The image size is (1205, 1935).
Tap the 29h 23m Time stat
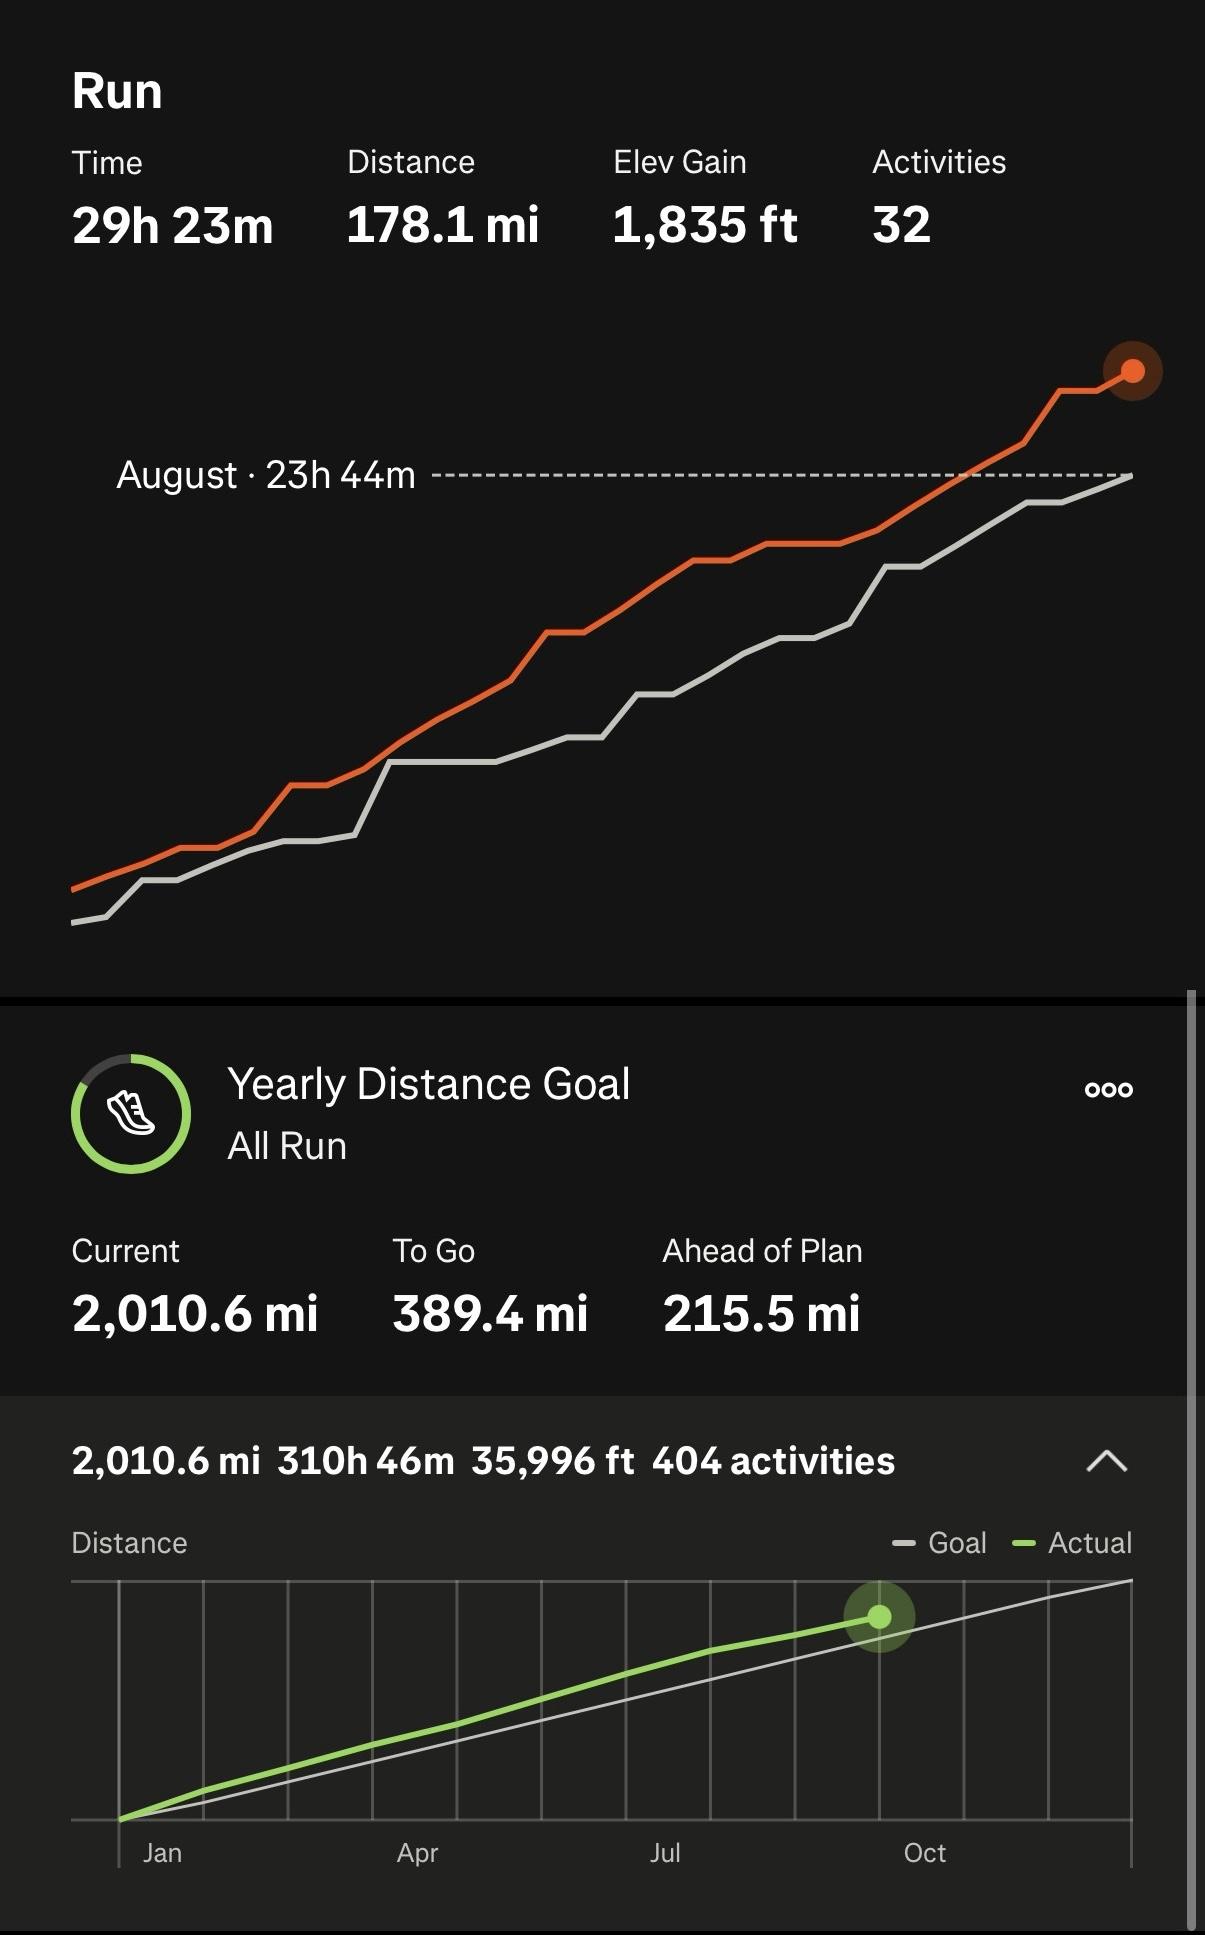tap(172, 225)
